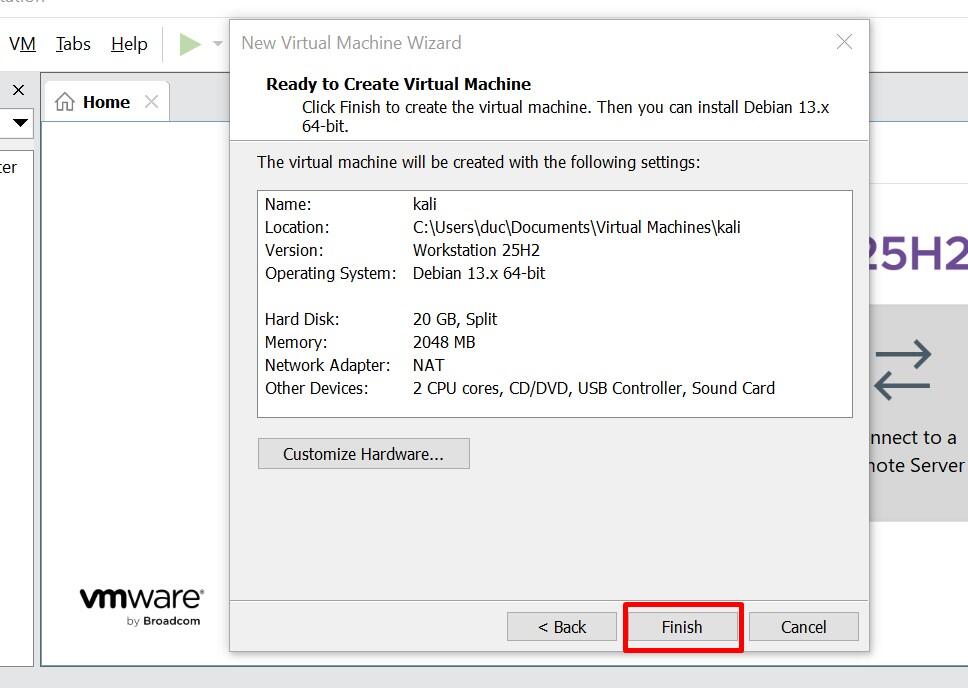968x688 pixels.
Task: Click the Connect to Remote Server arrows icon
Action: tap(902, 369)
